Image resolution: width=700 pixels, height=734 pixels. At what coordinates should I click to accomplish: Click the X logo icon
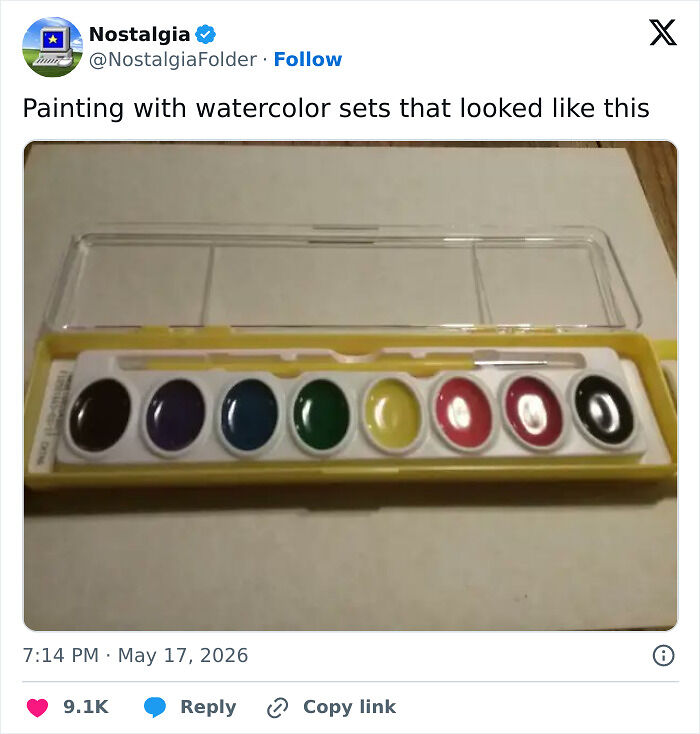tap(663, 32)
